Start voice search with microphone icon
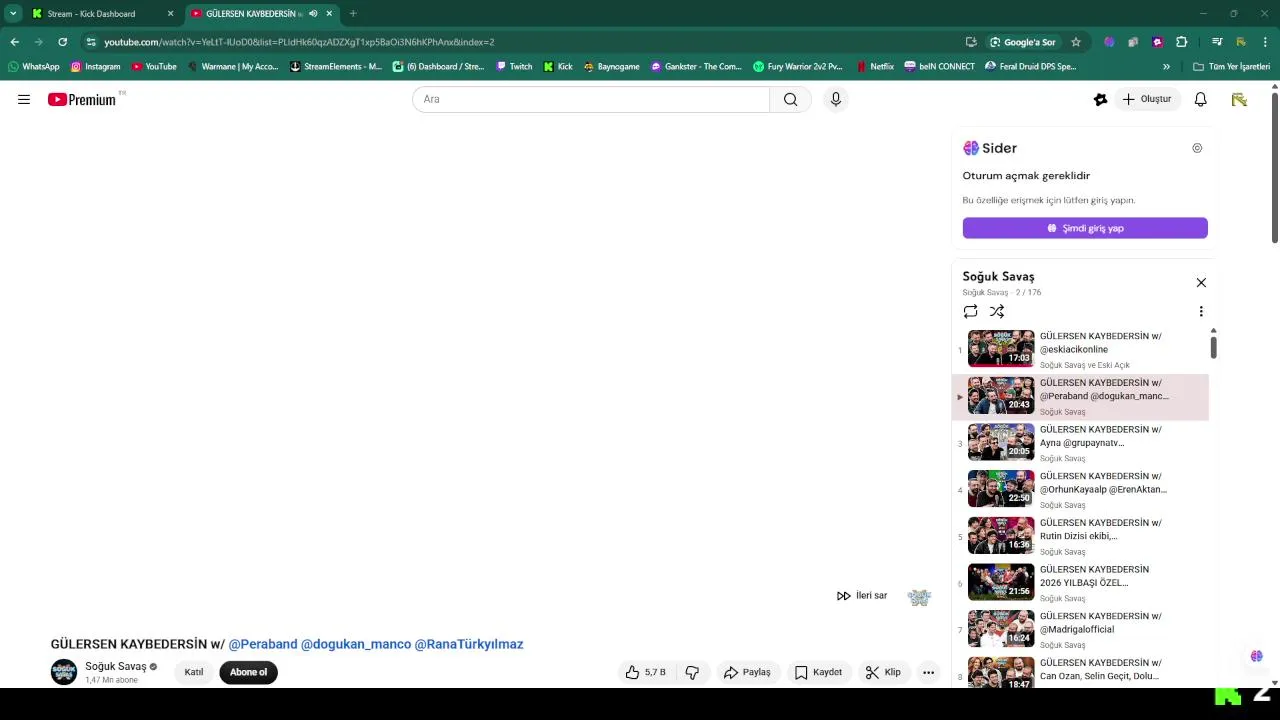The height and width of the screenshot is (720, 1280). 836,99
